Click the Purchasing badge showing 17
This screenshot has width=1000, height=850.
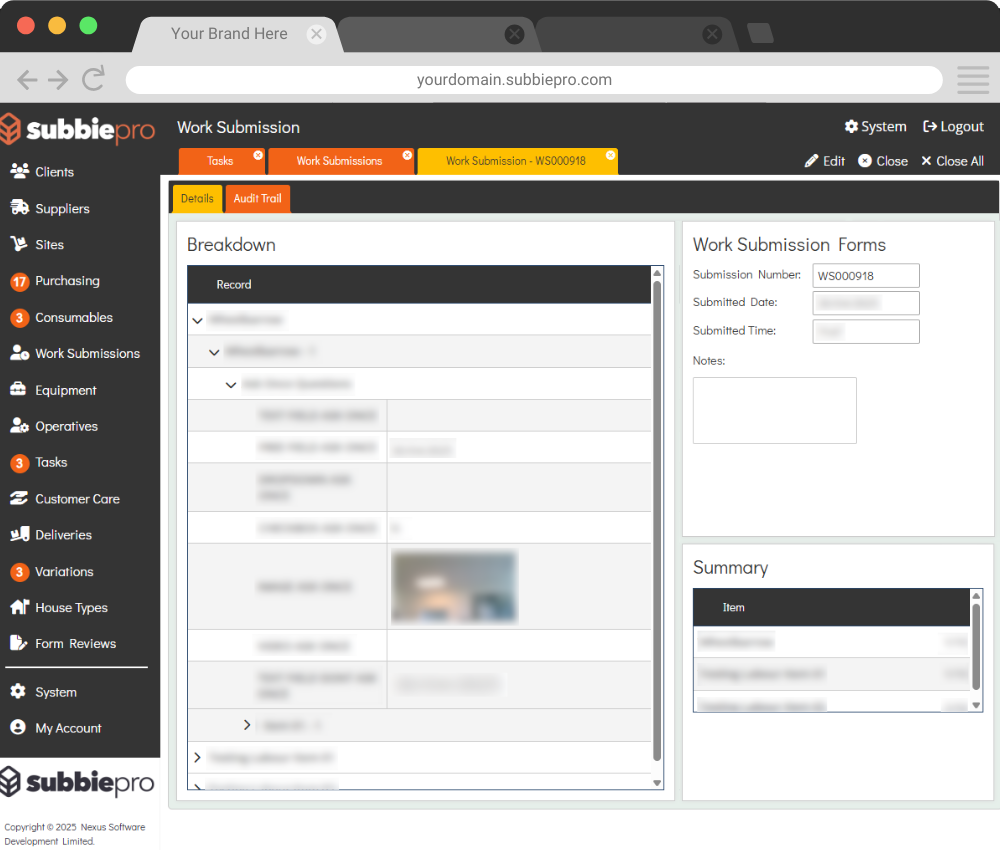19,282
